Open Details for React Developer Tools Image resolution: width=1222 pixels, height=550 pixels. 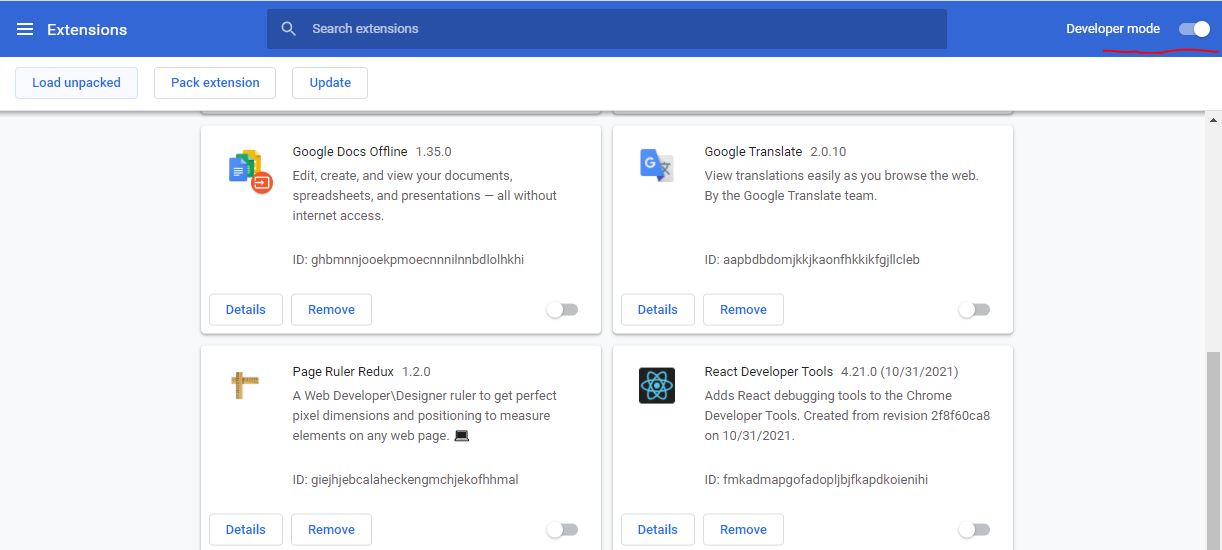[x=657, y=529]
